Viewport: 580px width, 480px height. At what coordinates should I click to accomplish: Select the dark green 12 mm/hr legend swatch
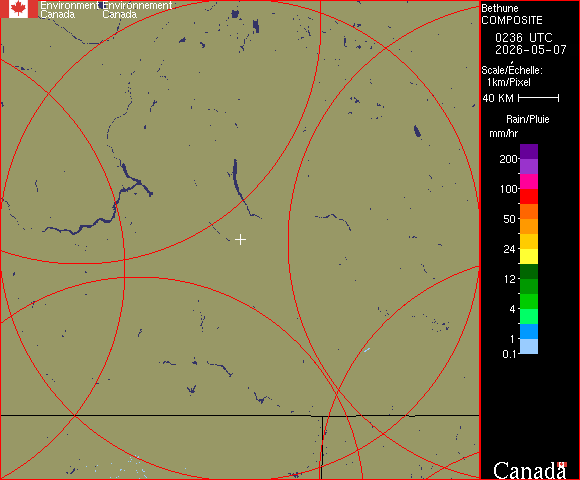(529, 272)
